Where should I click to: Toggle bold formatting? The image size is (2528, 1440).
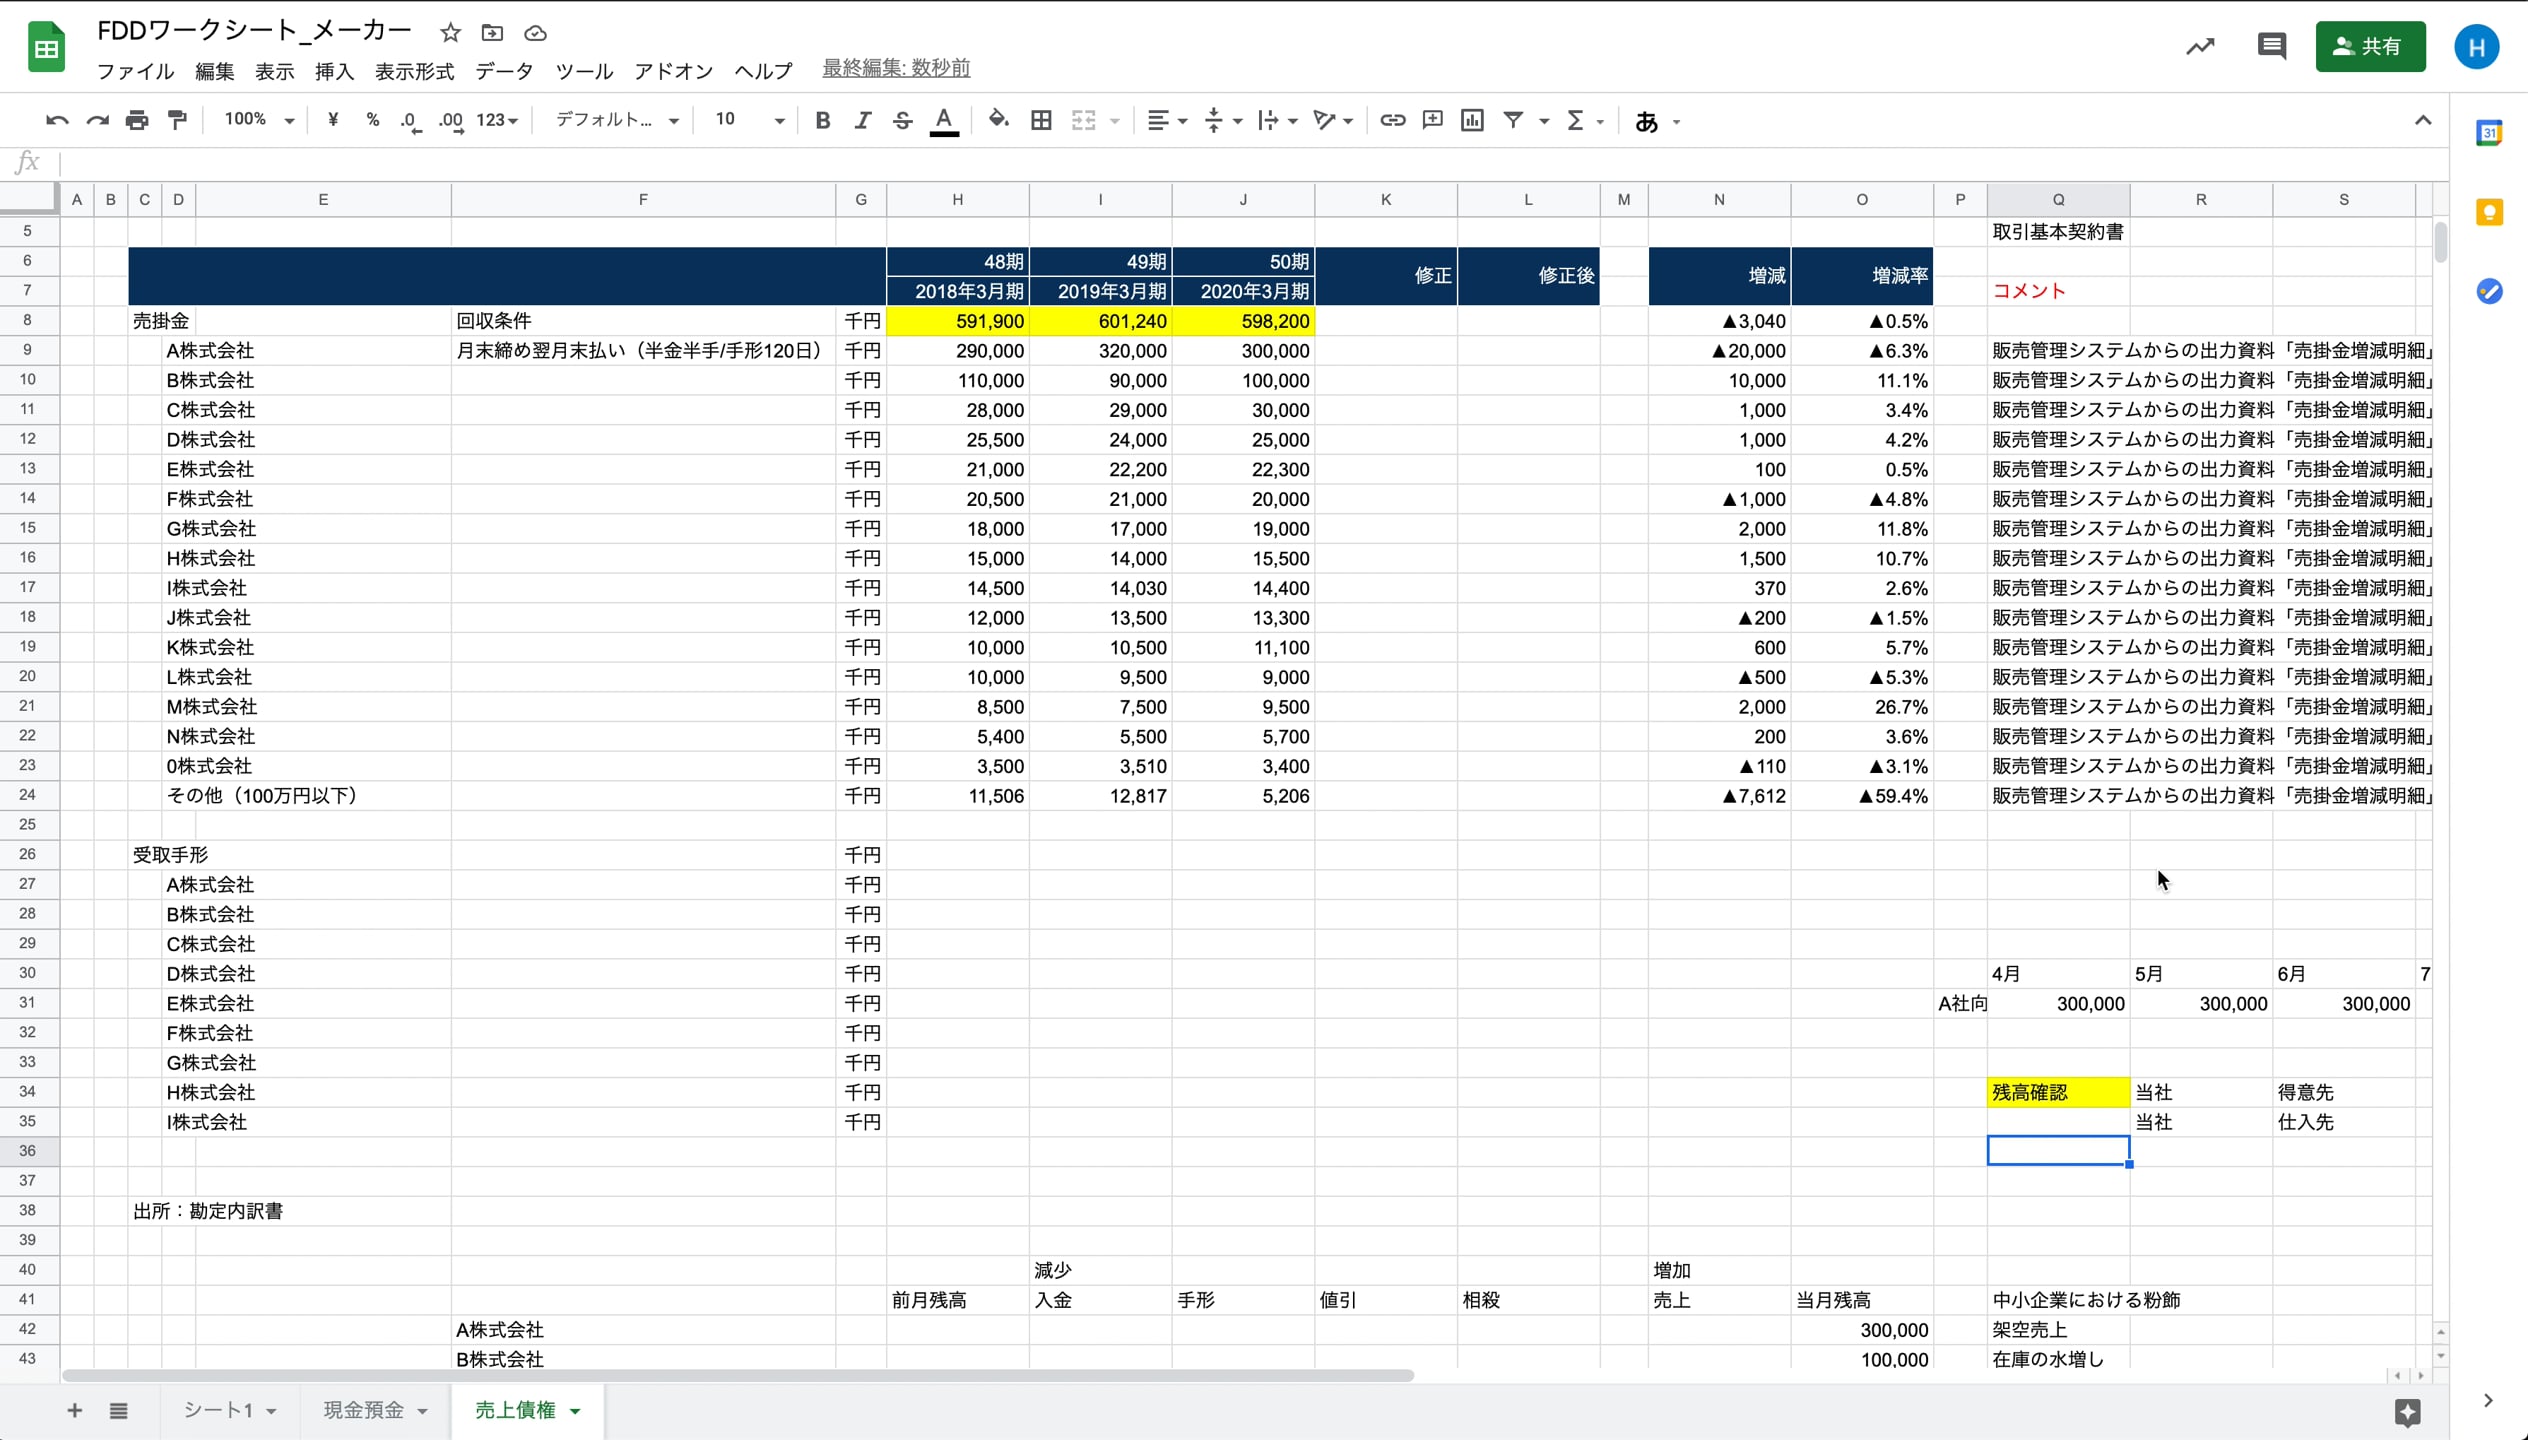(822, 121)
